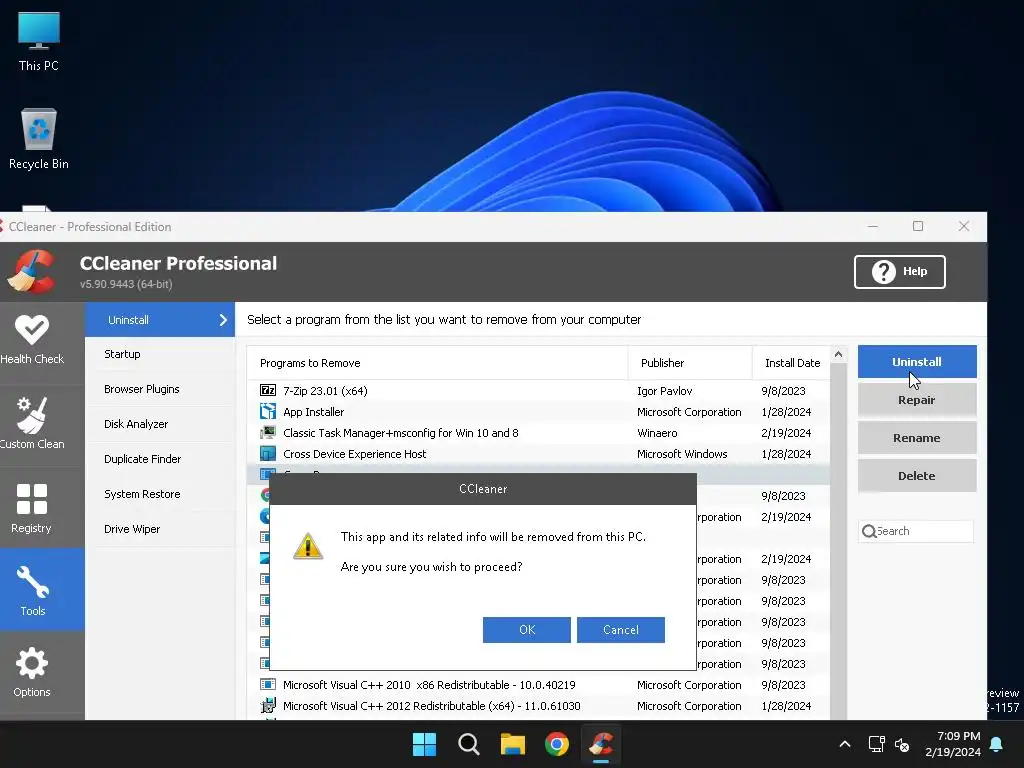Viewport: 1024px width, 768px height.
Task: Open the Recycle Bin desktop icon
Action: 39,139
